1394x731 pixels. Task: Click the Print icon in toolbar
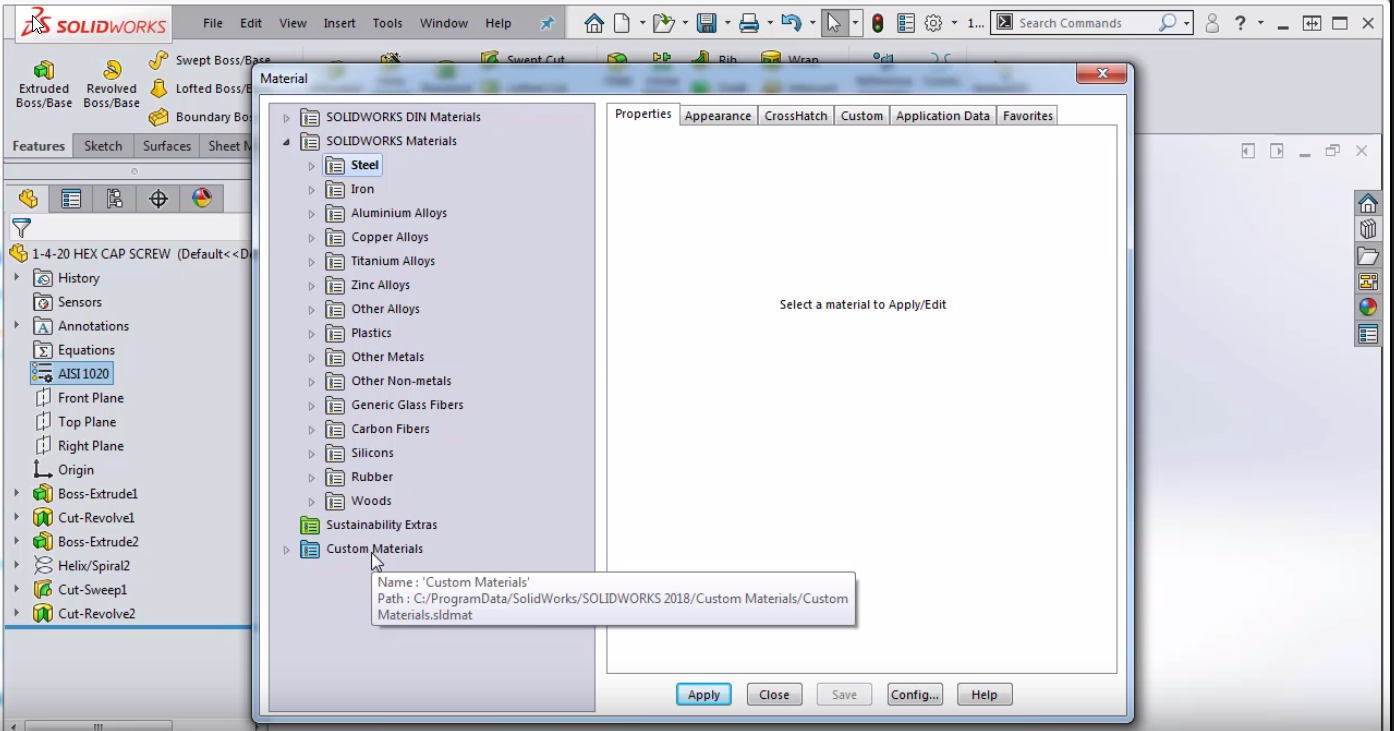point(749,23)
